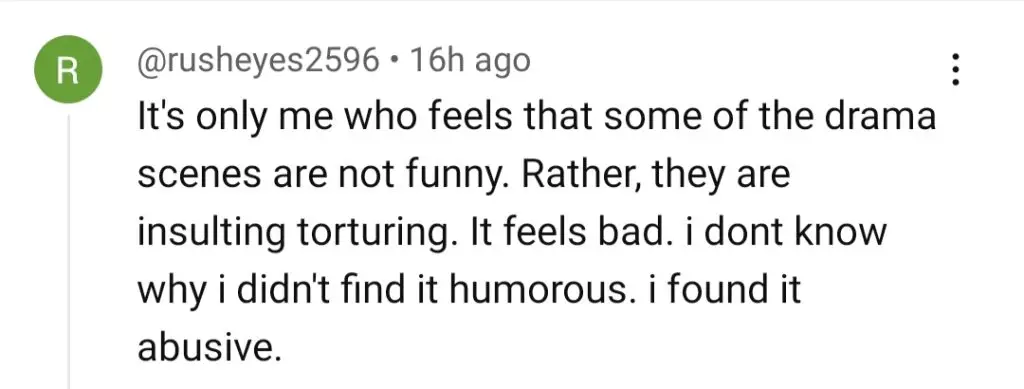Click the sentence "It feels bad."
The height and width of the screenshot is (389, 1024).
click(562, 232)
